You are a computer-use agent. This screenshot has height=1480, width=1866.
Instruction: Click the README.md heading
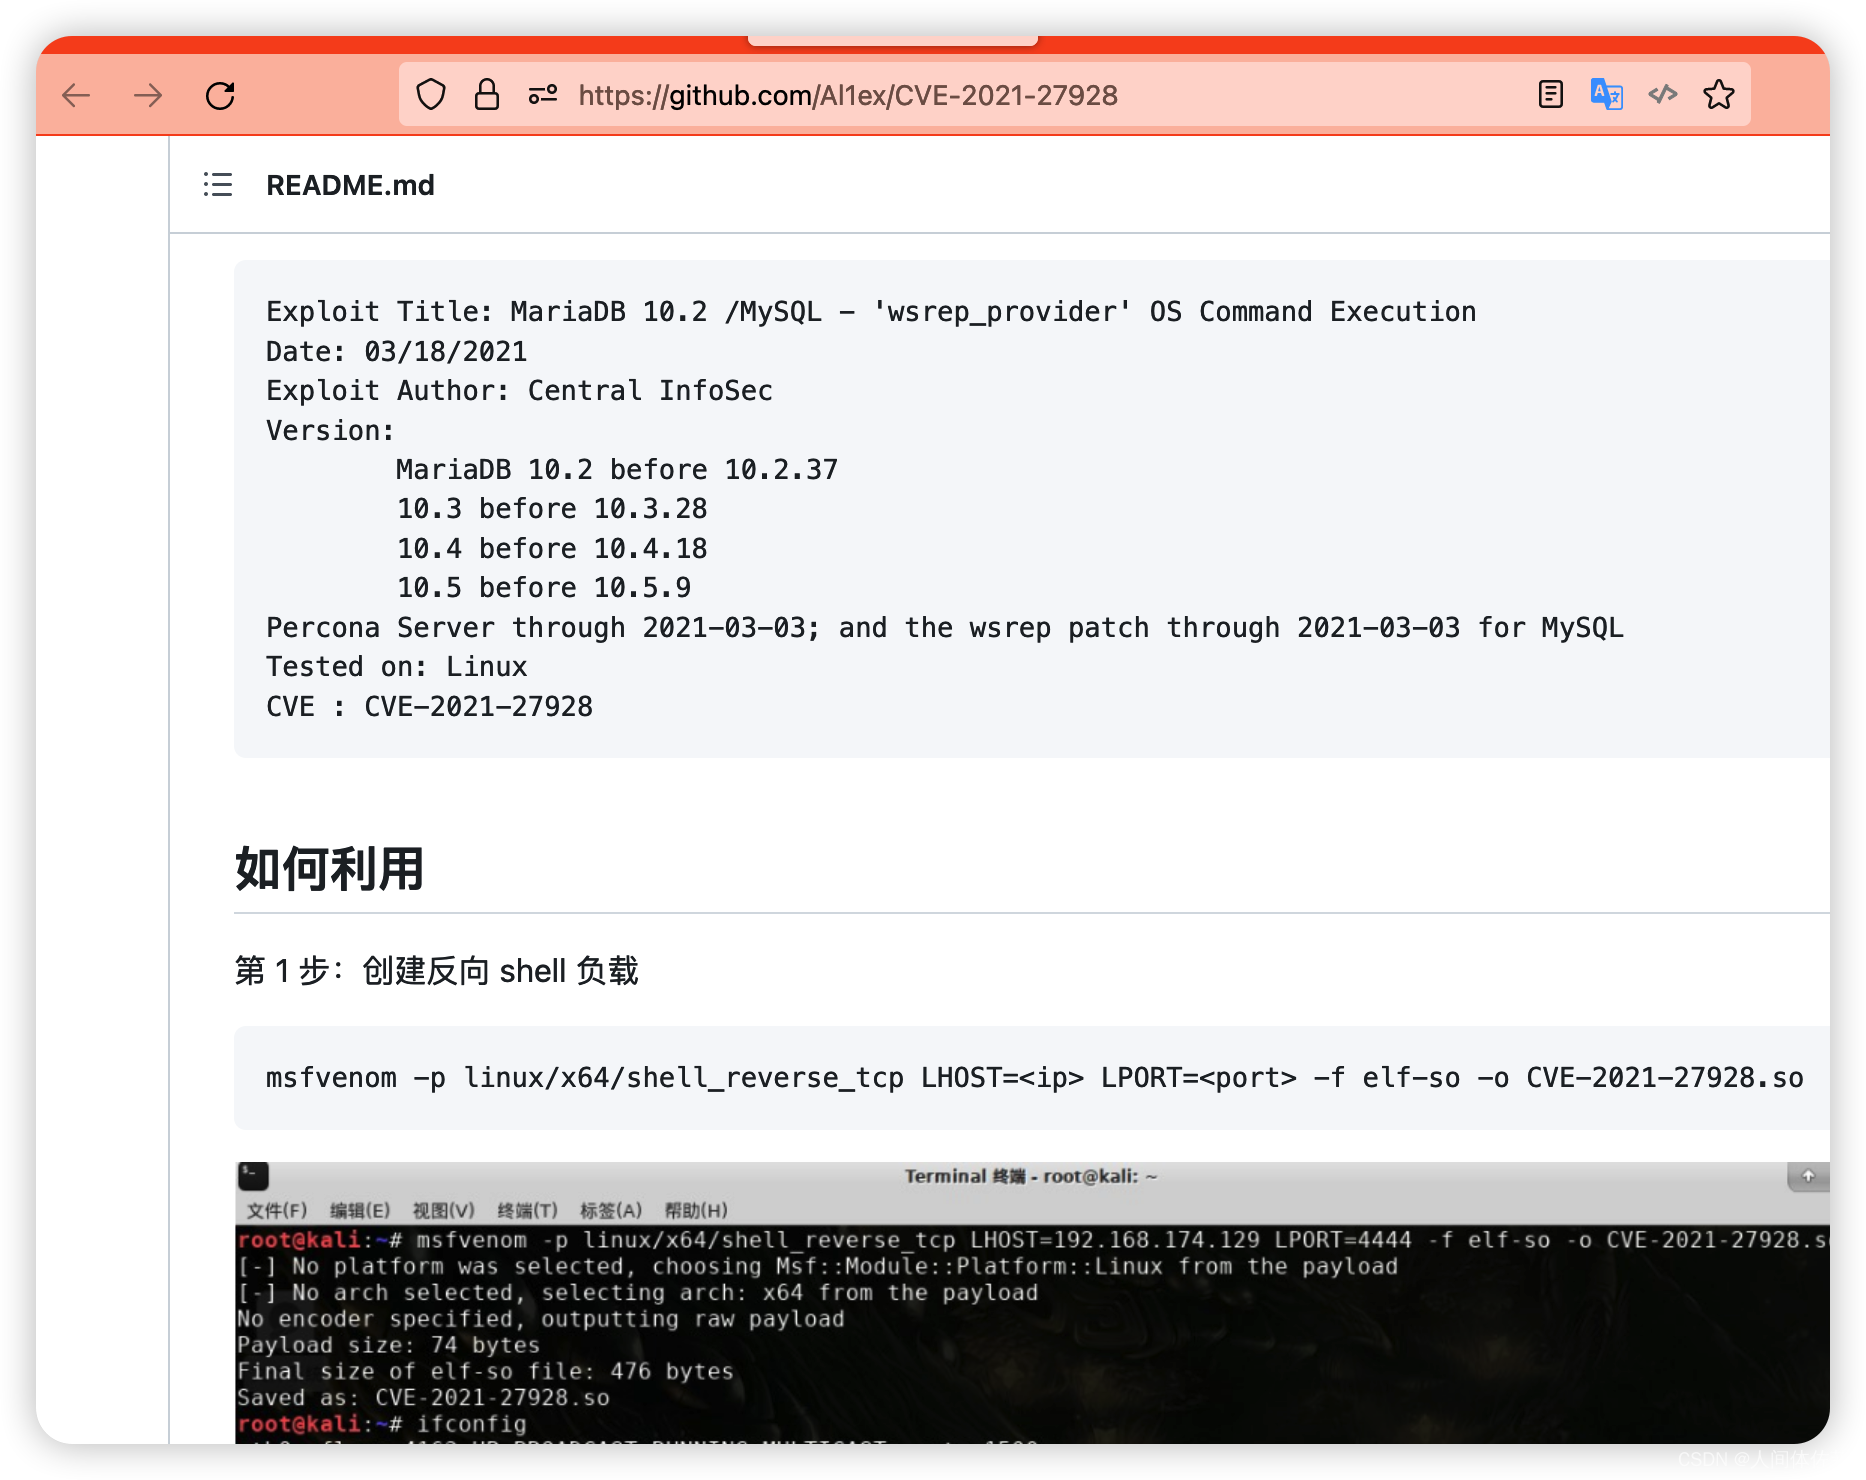pos(350,186)
